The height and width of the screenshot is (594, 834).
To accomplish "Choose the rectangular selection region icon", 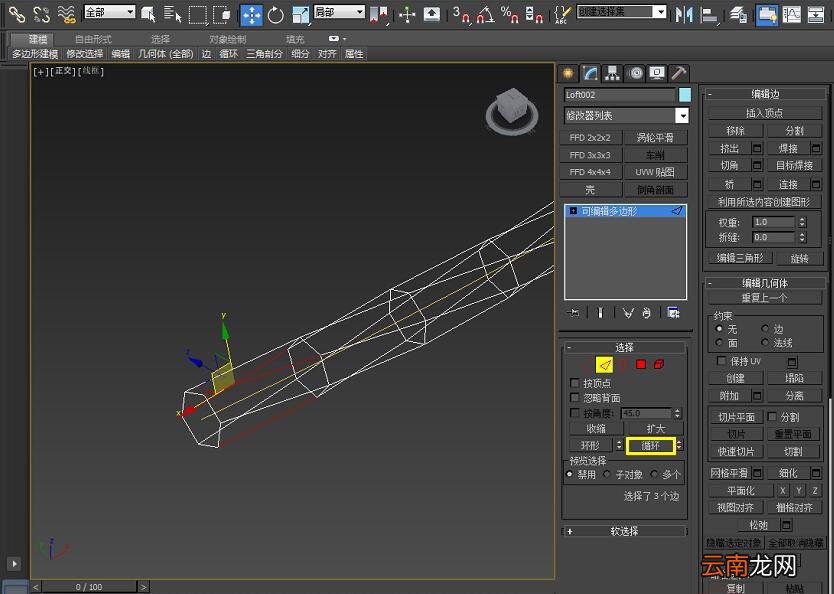I will [197, 14].
